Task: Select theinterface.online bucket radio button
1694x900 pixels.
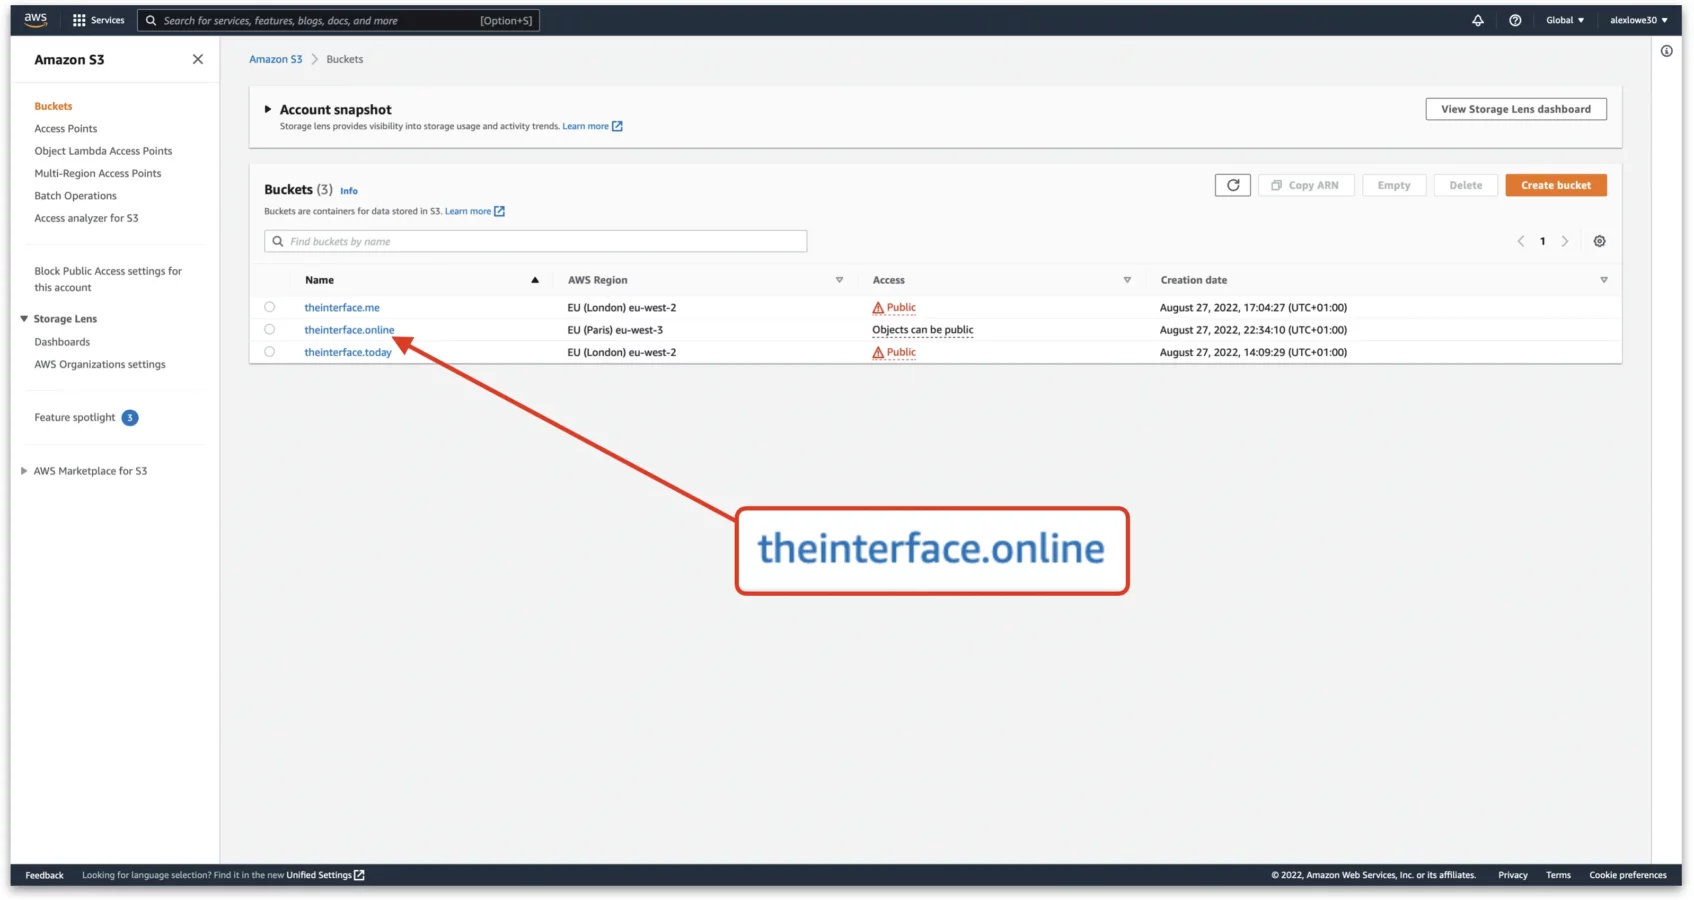Action: coord(269,329)
